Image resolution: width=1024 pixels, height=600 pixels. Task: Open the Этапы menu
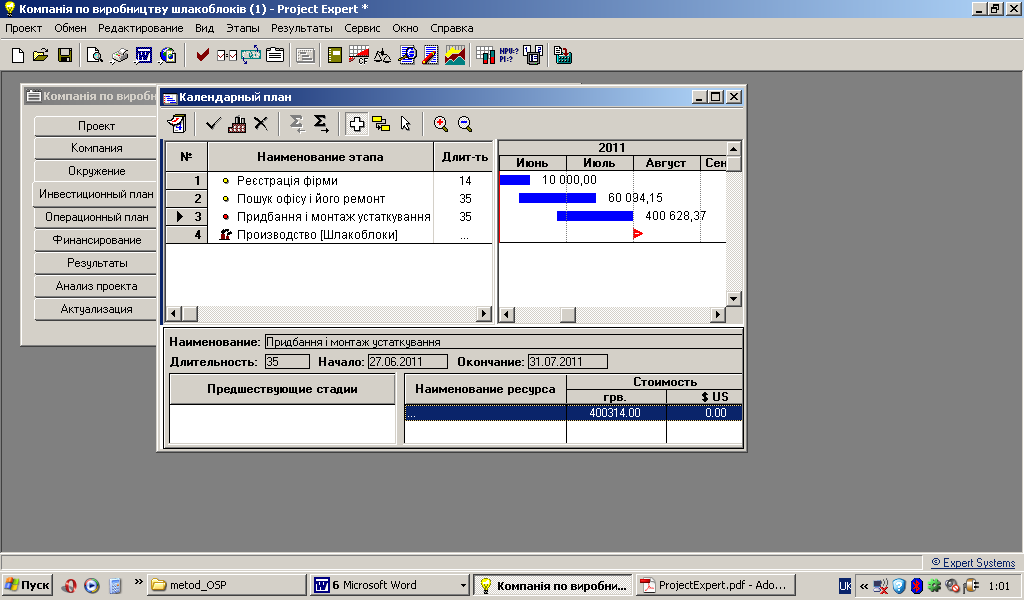(242, 28)
